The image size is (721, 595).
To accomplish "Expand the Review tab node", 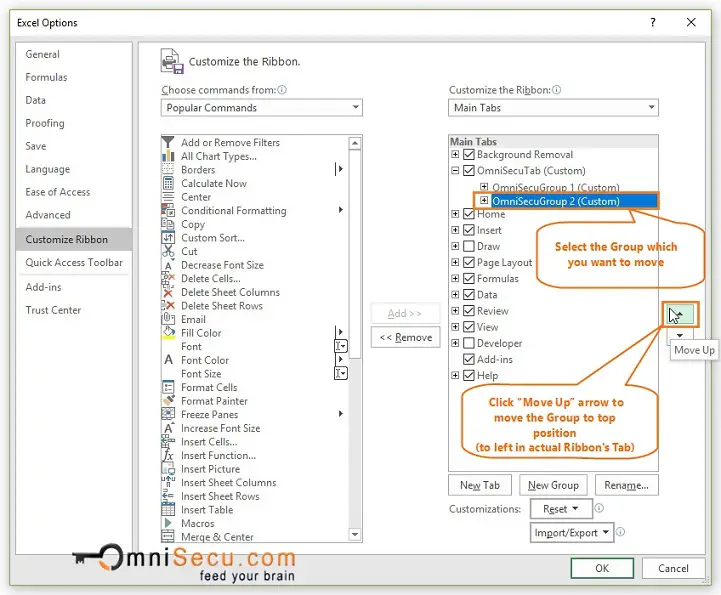I will (x=455, y=310).
